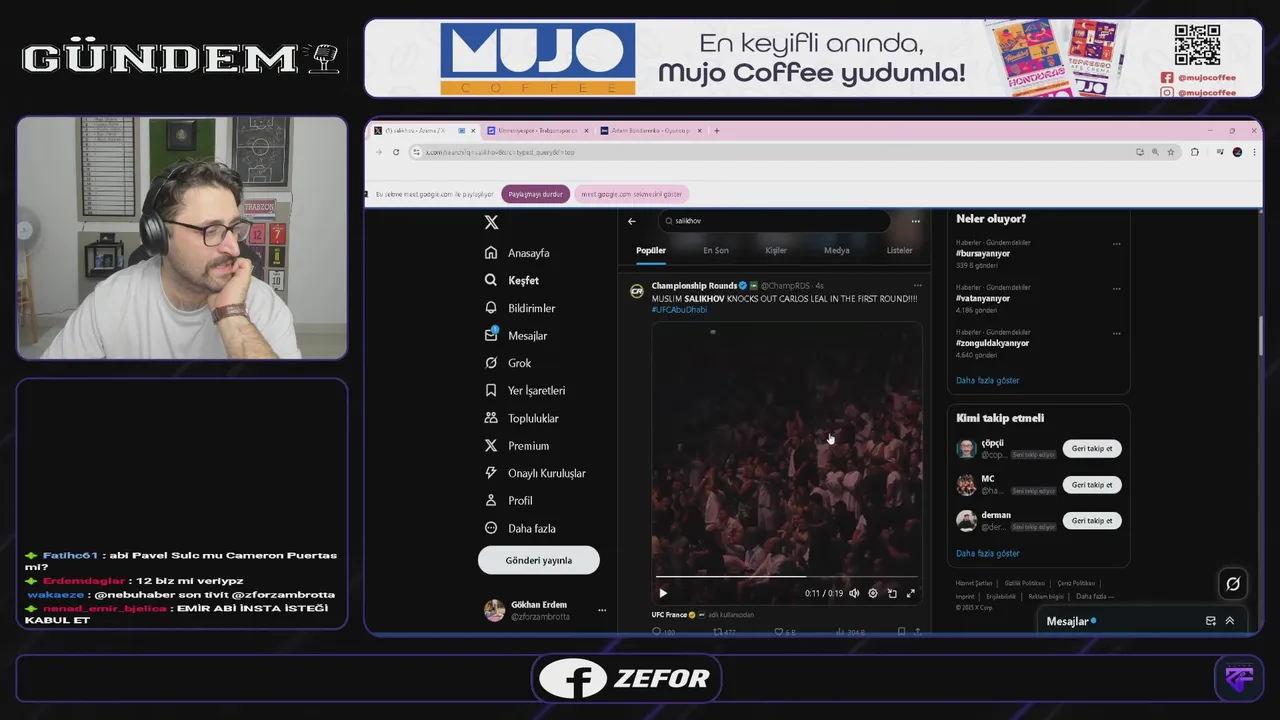Viewport: 1280px width, 720px height.
Task: Open #zonguldakyanıyor trend options
Action: coord(1117,332)
